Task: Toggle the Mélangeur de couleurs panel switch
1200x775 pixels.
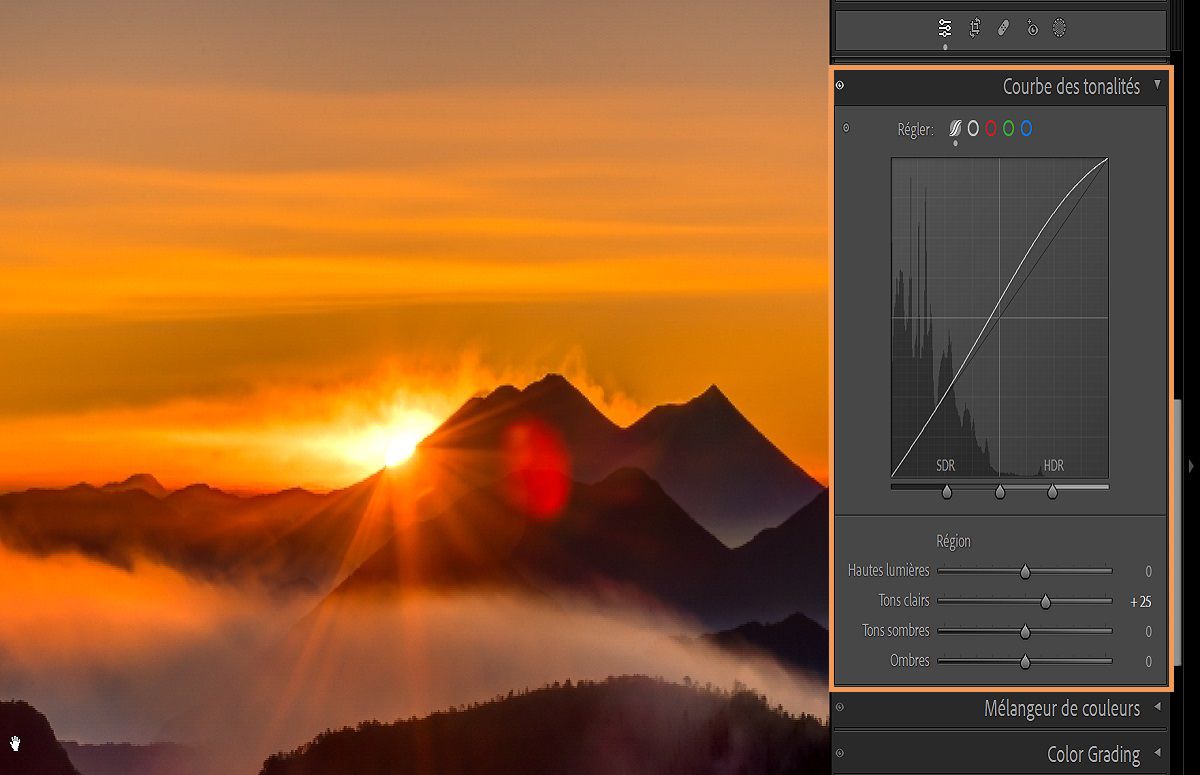Action: coord(840,707)
